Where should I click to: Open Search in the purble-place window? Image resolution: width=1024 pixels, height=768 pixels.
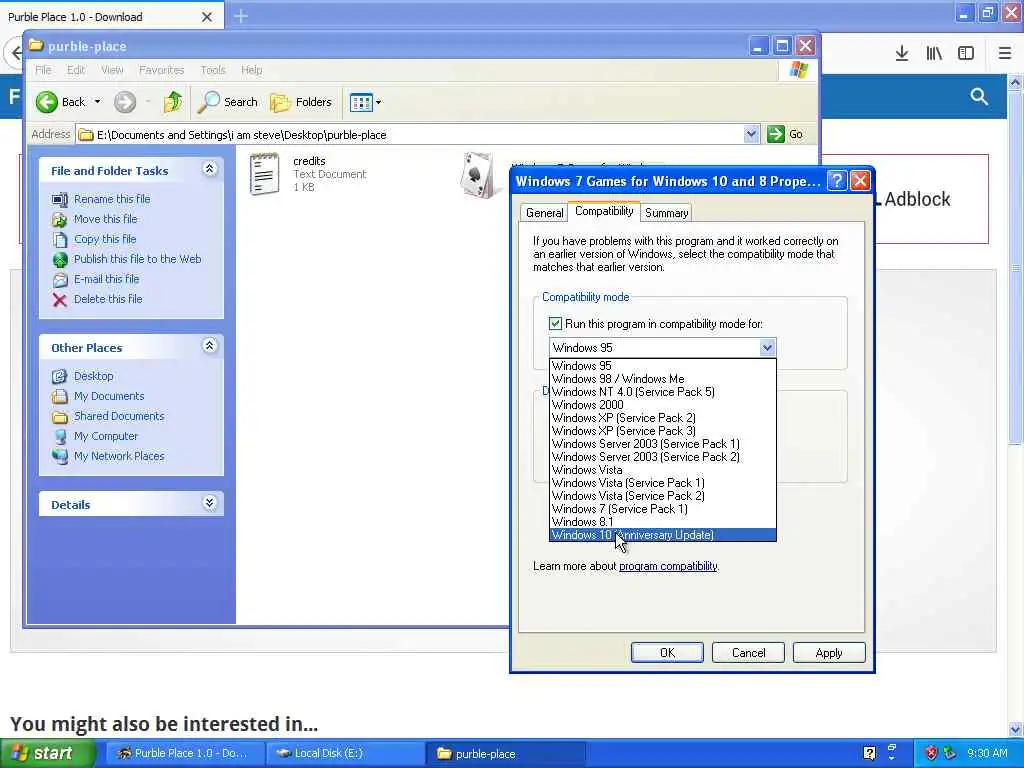pos(229,102)
